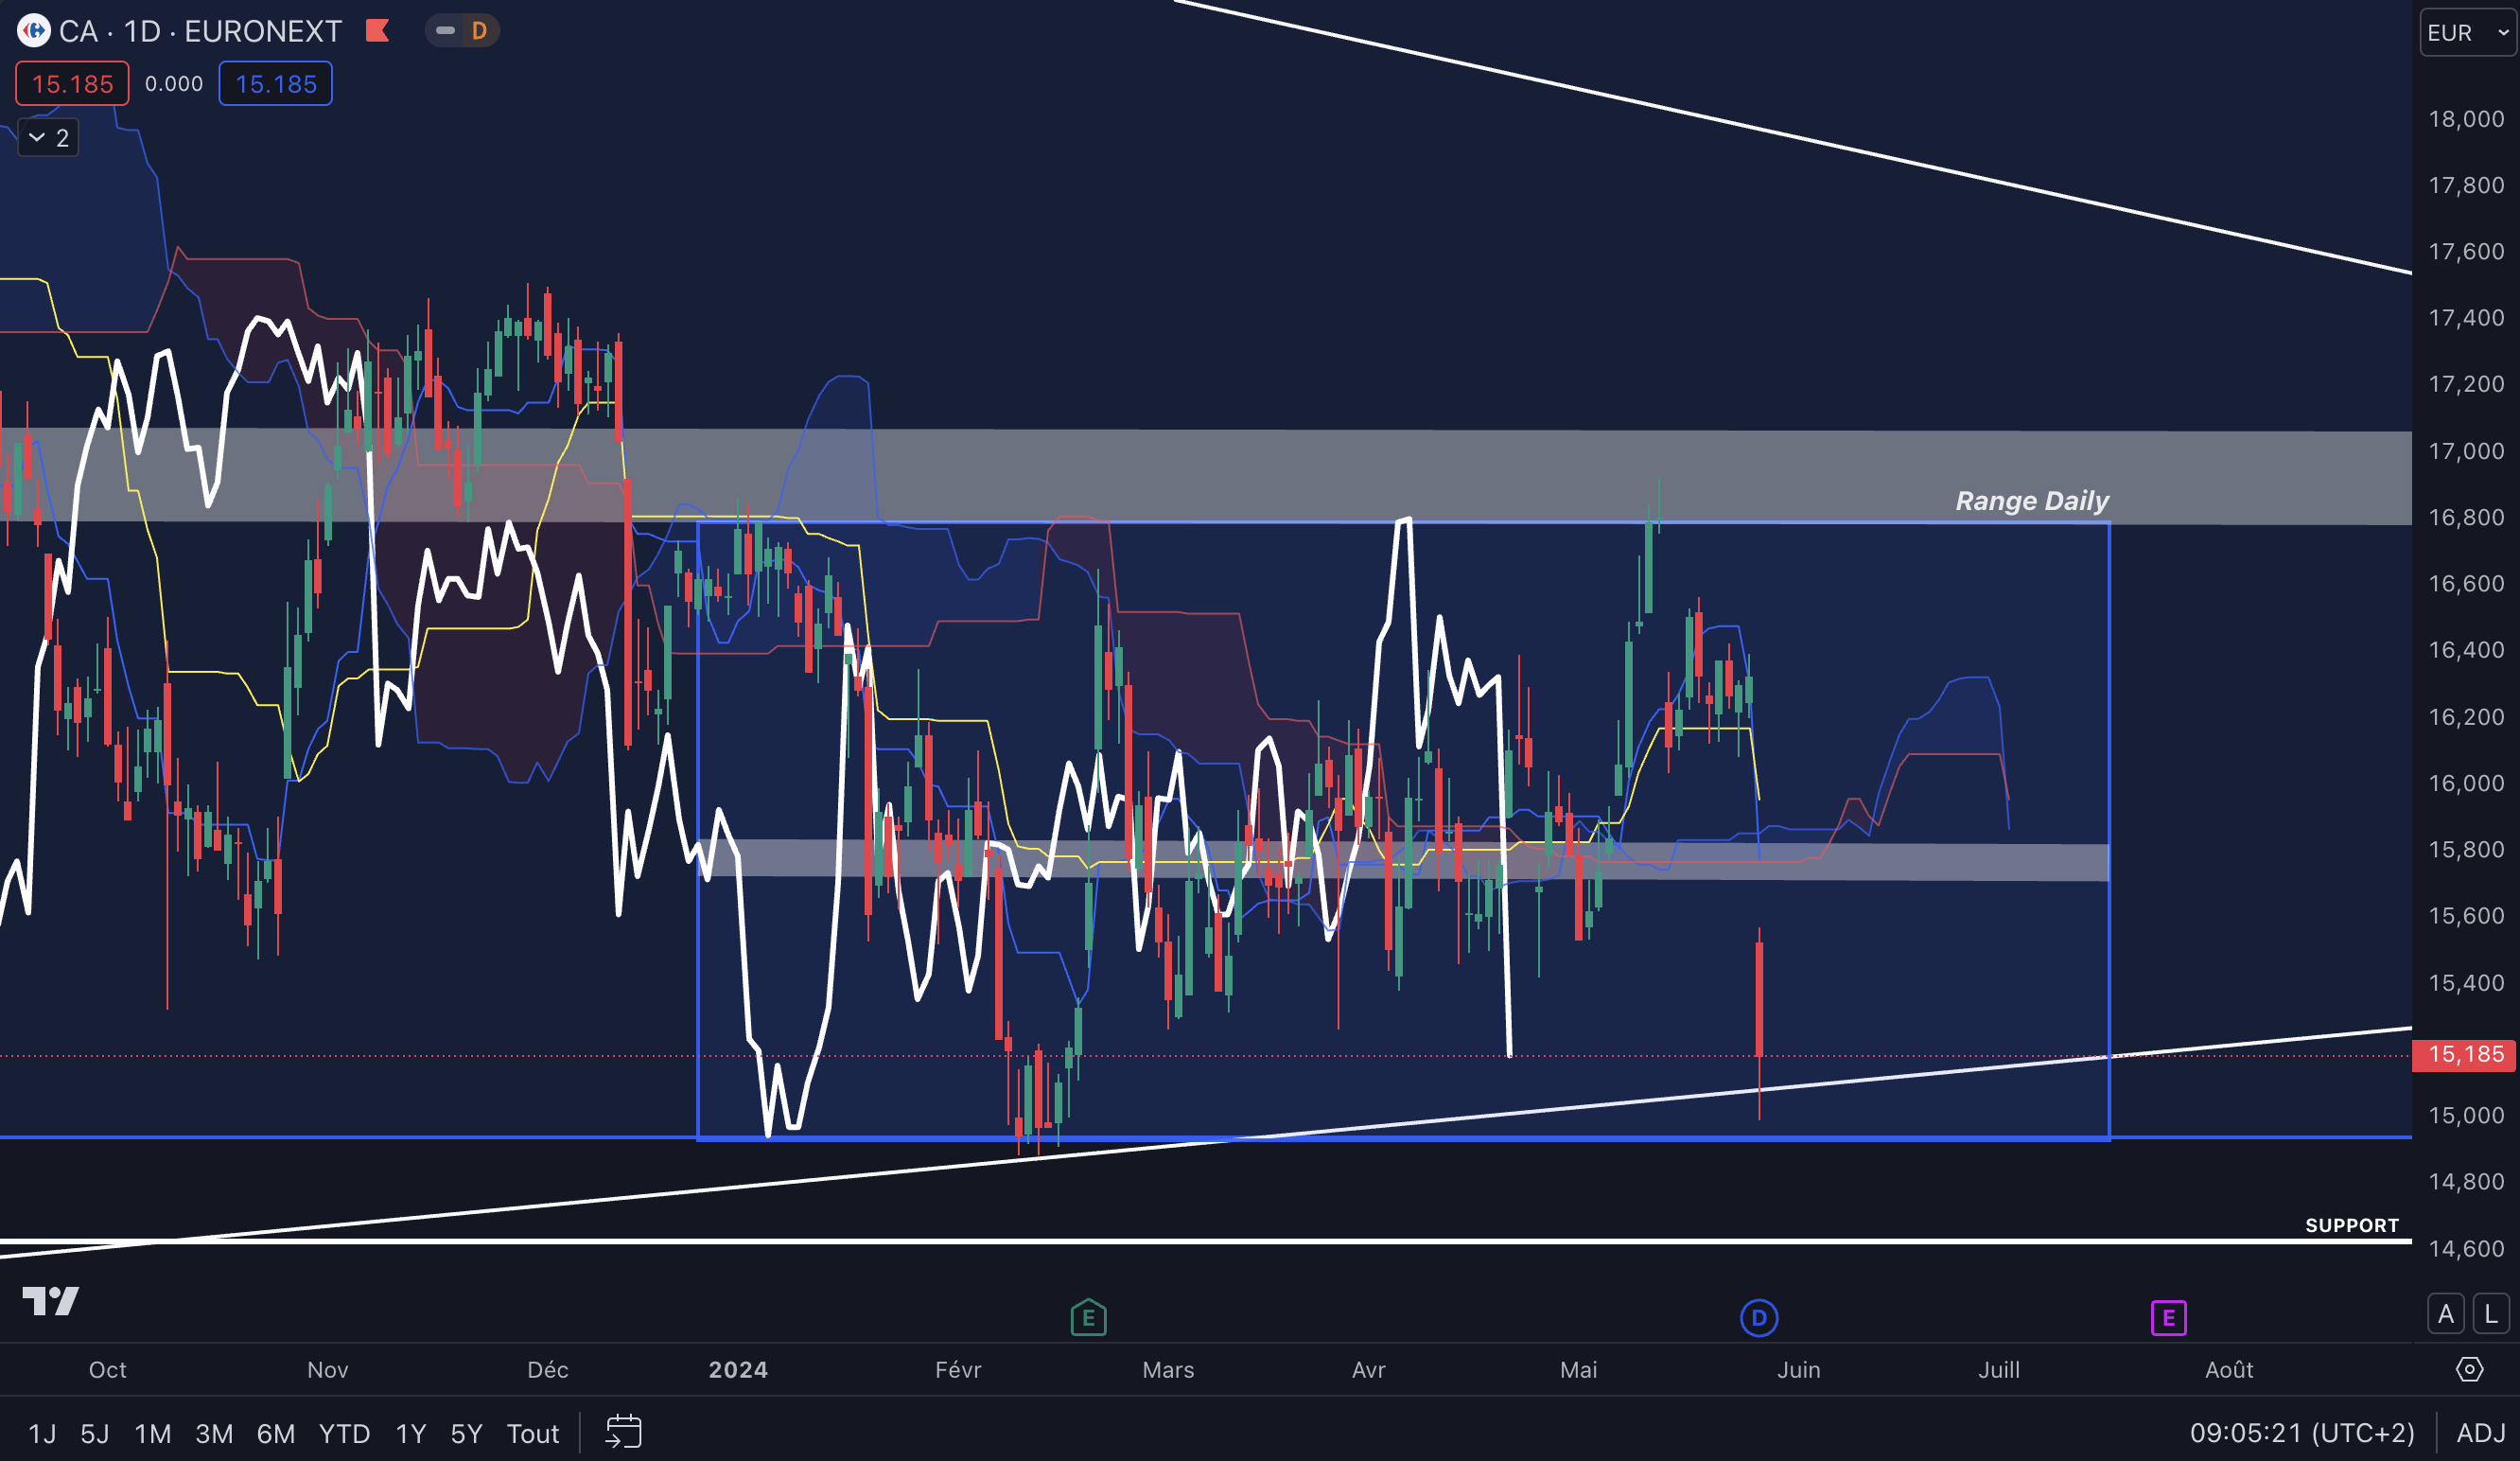The width and height of the screenshot is (2520, 1461).
Task: Click the 17,000 price axis label
Action: click(x=2466, y=451)
